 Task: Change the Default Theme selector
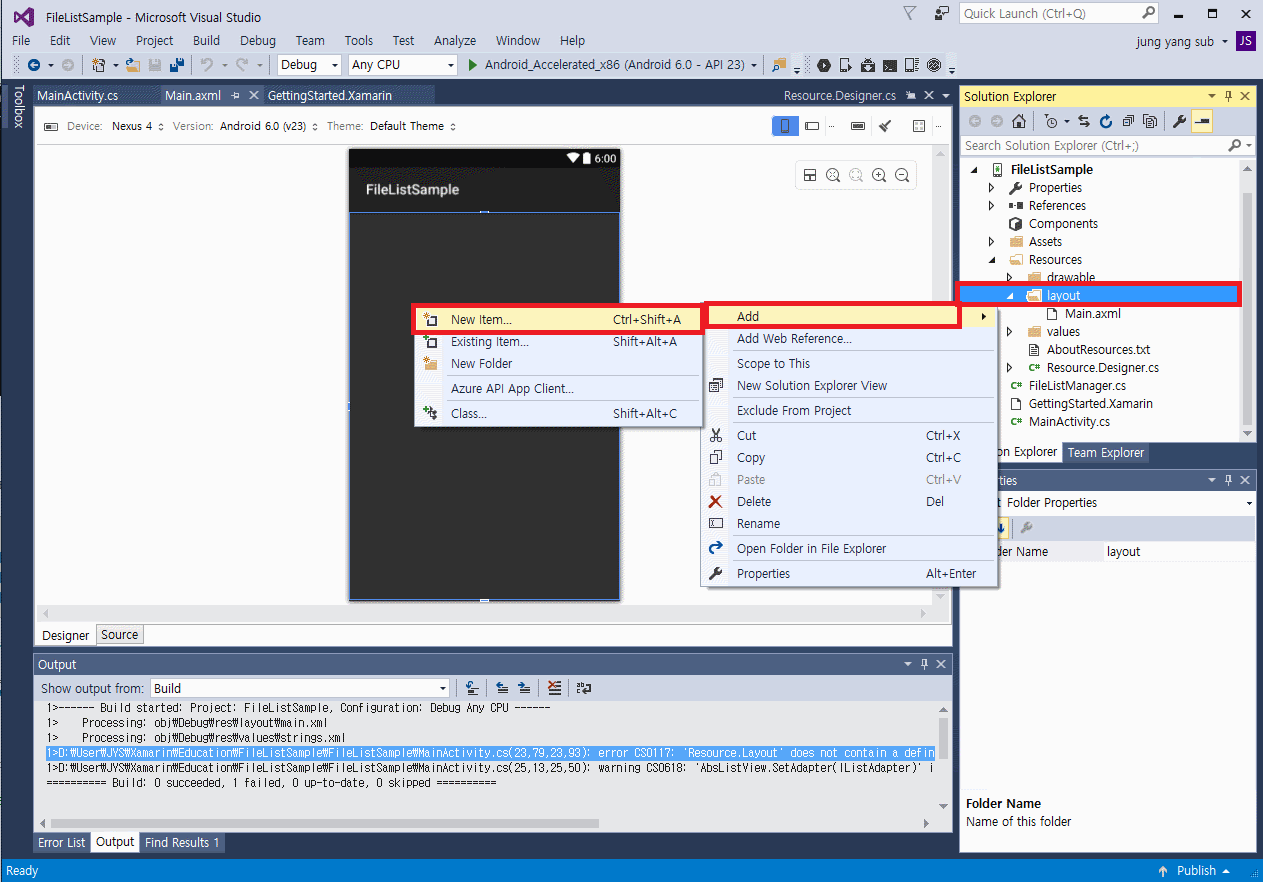coord(413,126)
